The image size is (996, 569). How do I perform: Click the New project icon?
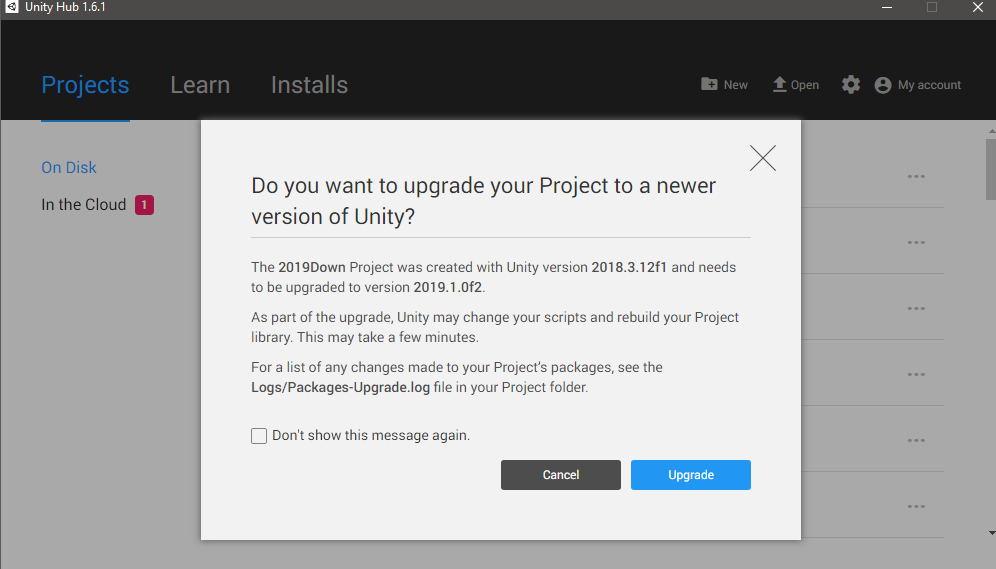click(x=709, y=85)
